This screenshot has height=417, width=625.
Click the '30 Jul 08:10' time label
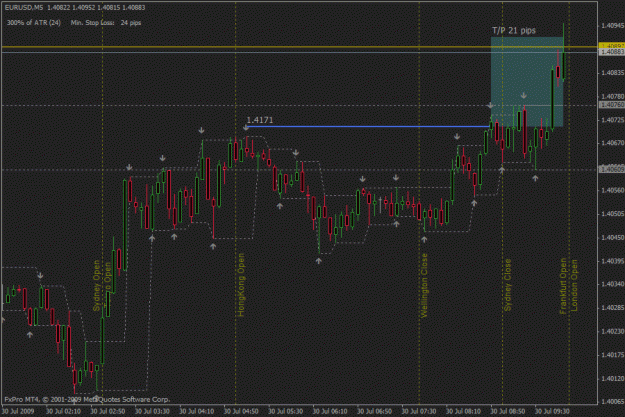pos(463,411)
